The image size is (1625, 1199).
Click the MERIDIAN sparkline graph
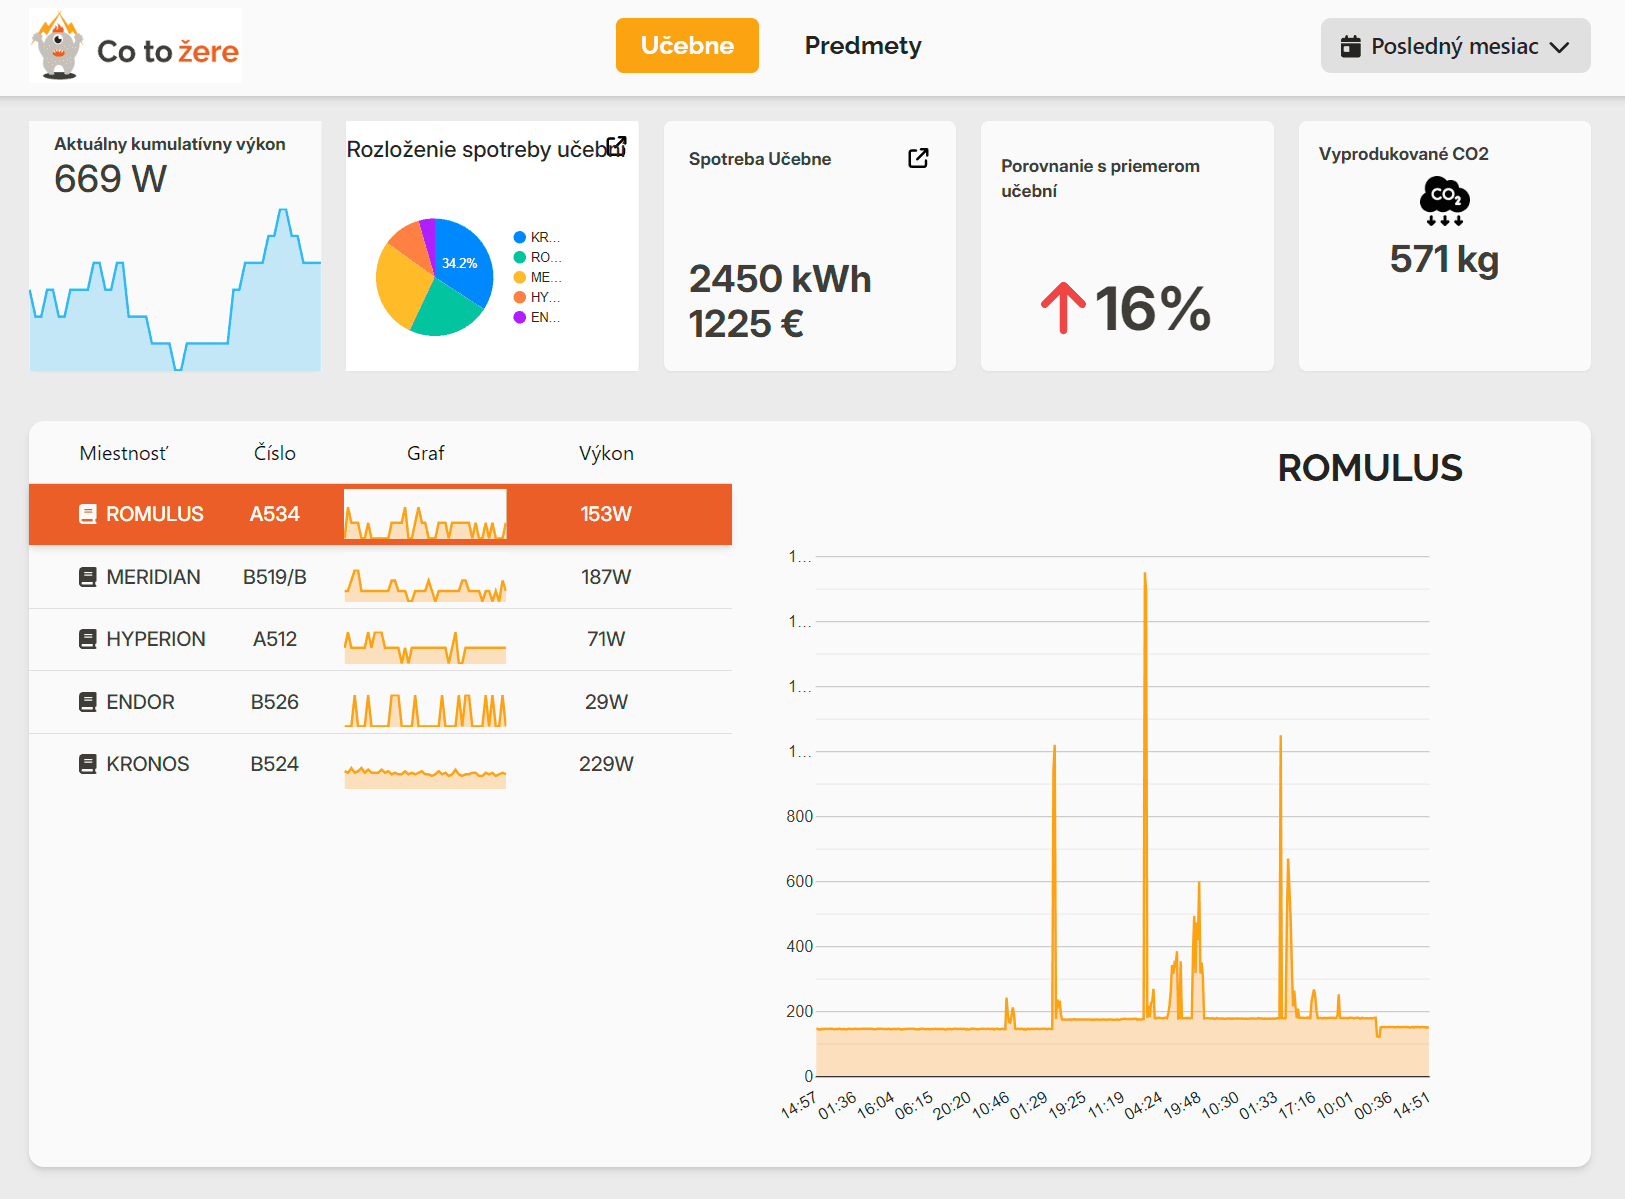point(425,585)
